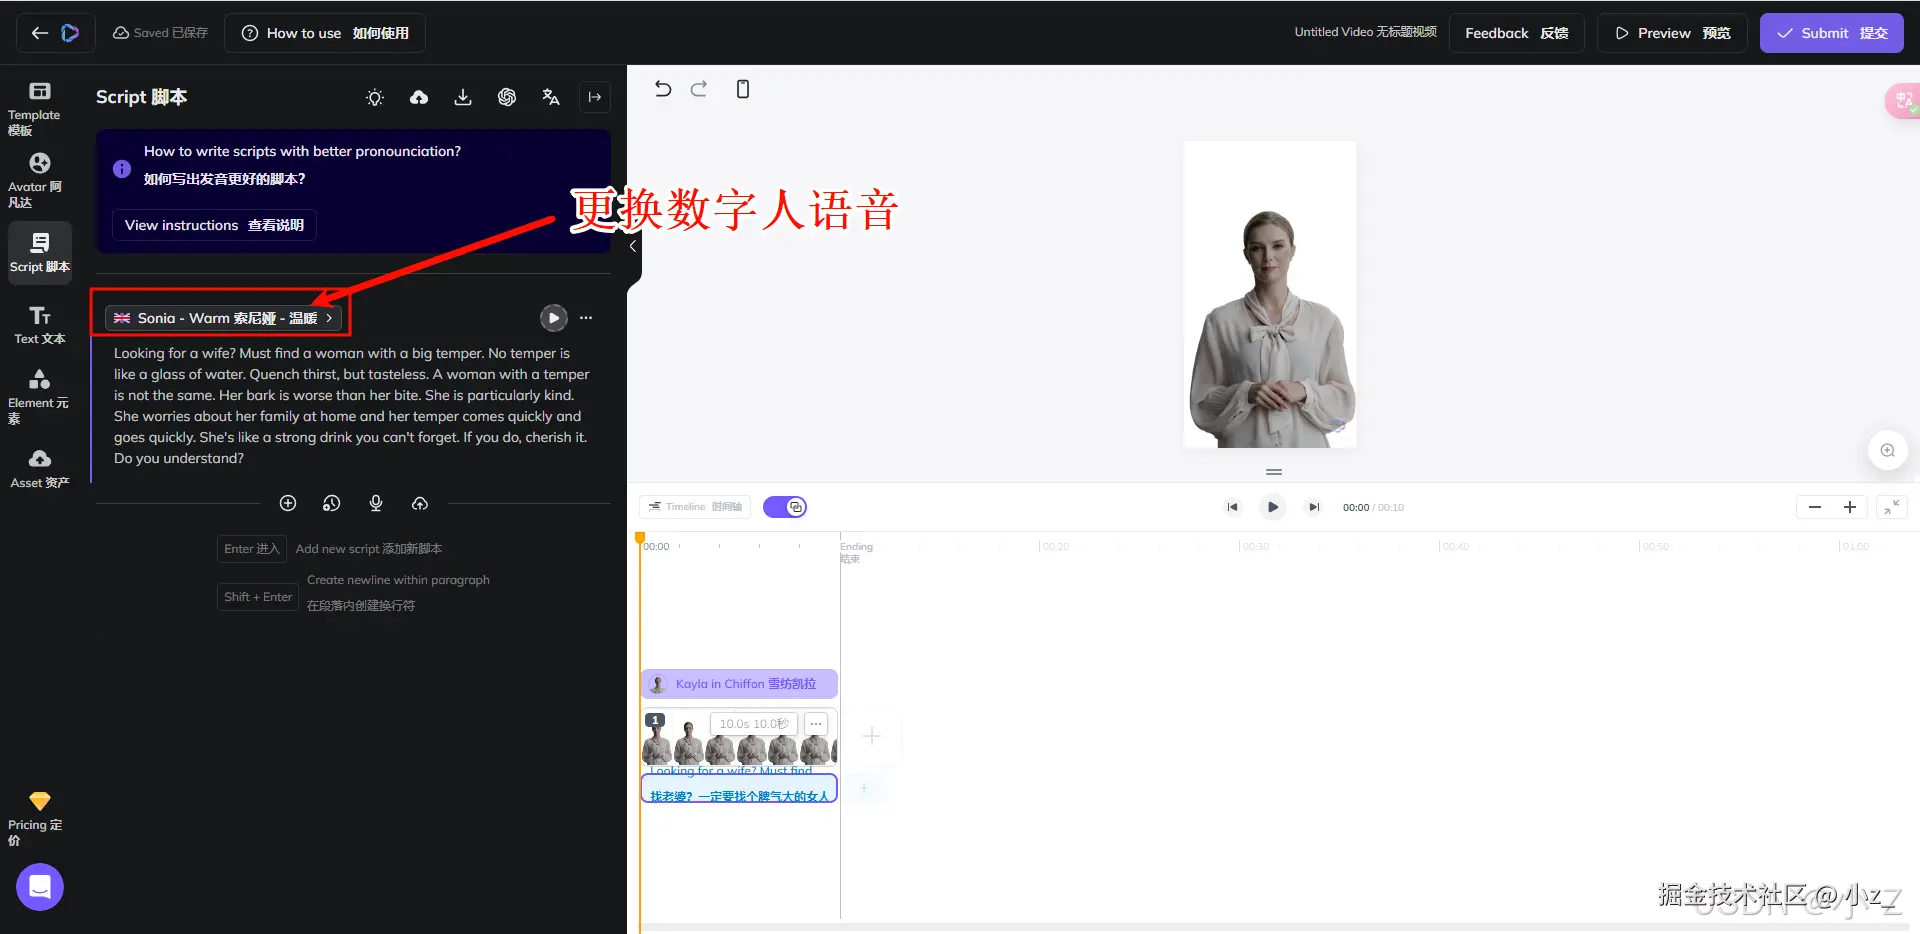
Task: Click the record voice microphone icon
Action: [376, 503]
